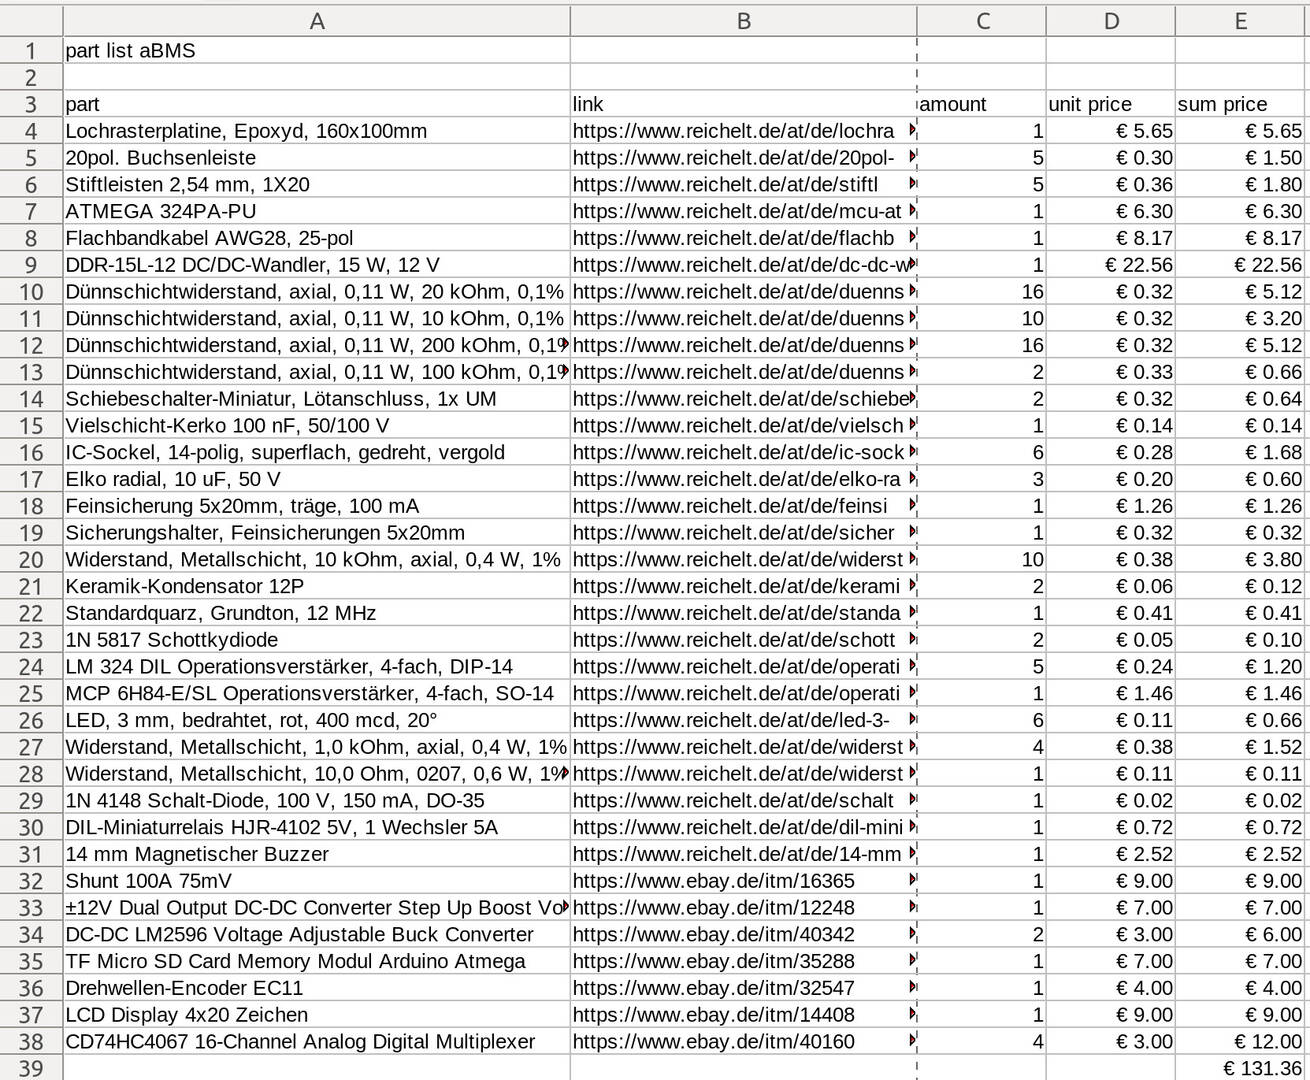Click the 'sum price' header cell
The height and width of the screenshot is (1080, 1310).
pos(1240,104)
